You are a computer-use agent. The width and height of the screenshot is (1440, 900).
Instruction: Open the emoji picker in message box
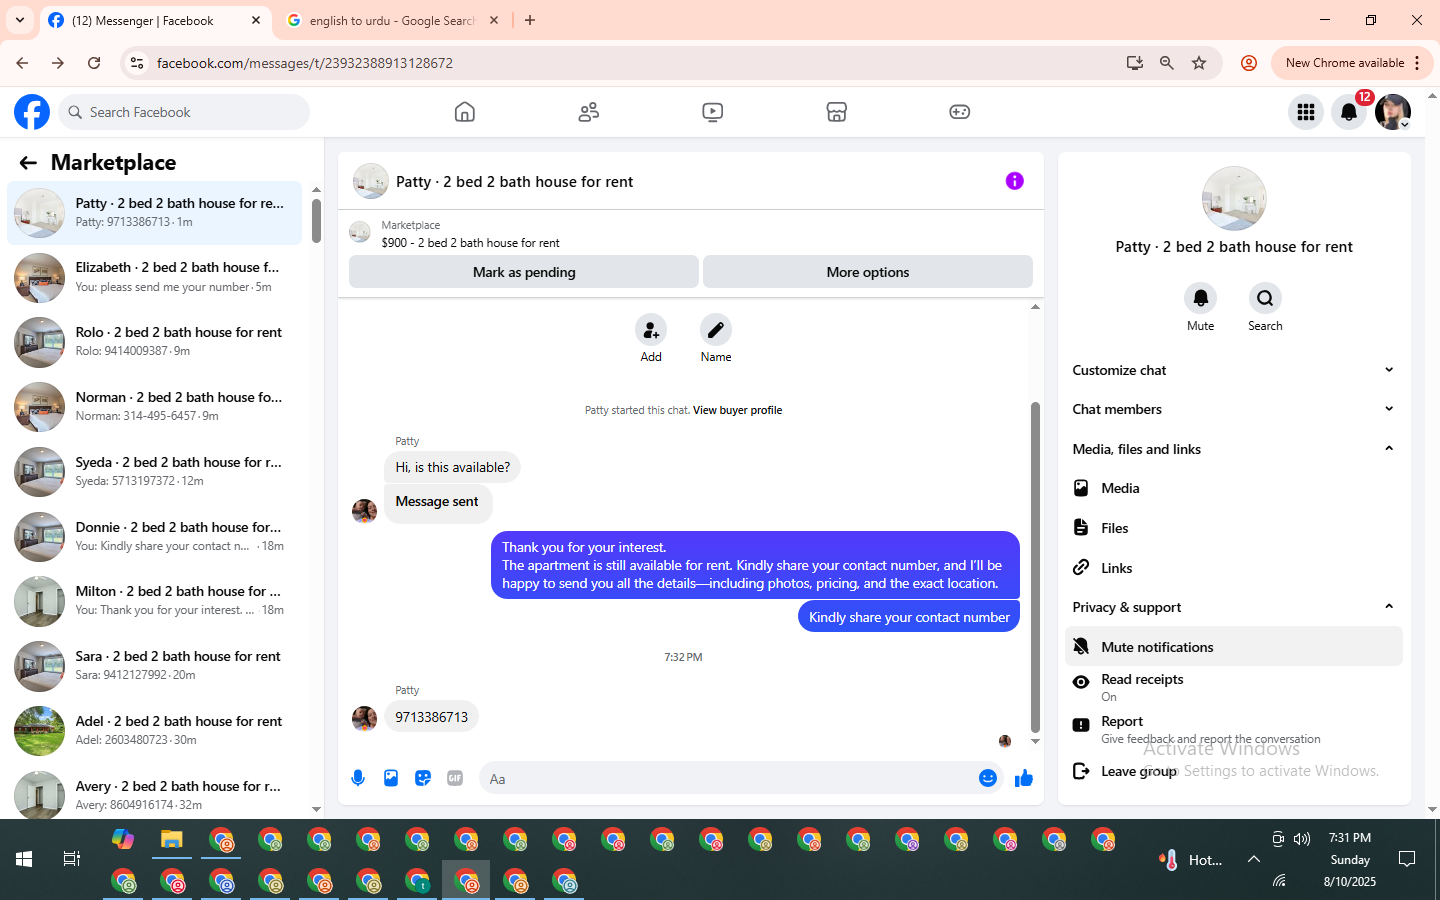coord(988,778)
